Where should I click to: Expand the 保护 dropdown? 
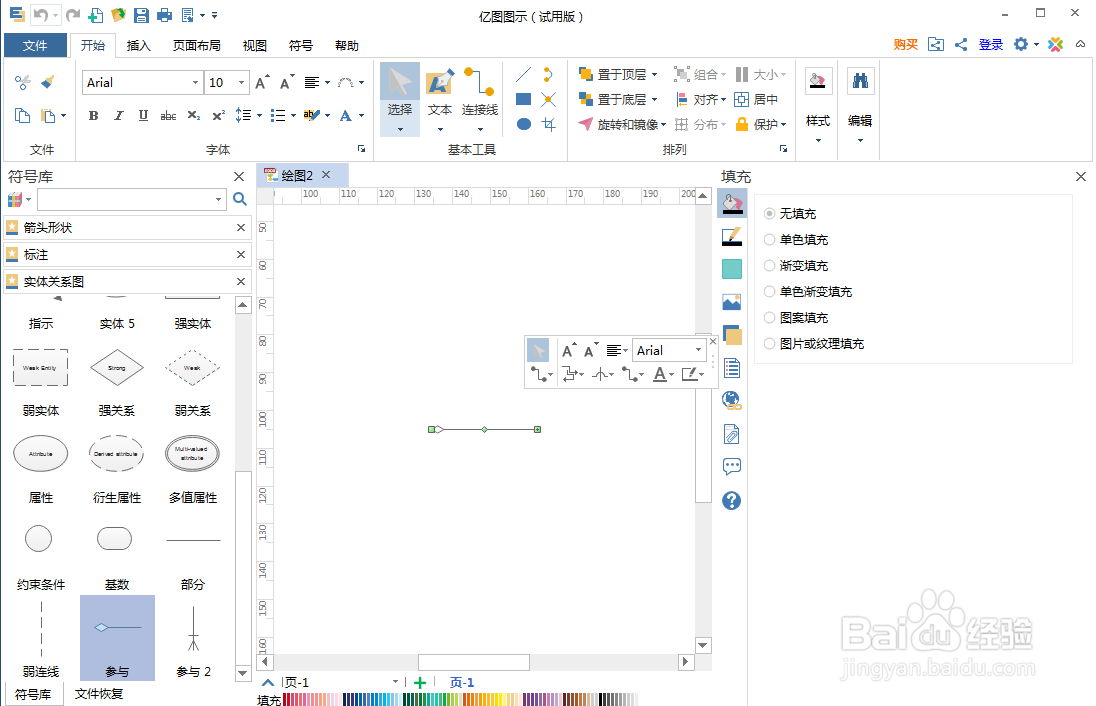784,124
